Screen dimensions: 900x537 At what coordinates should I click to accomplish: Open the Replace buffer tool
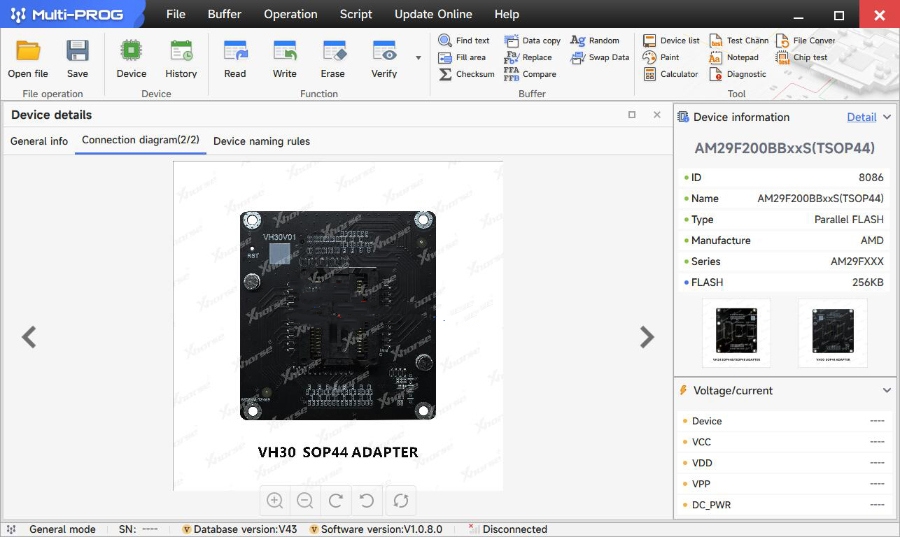[x=528, y=57]
